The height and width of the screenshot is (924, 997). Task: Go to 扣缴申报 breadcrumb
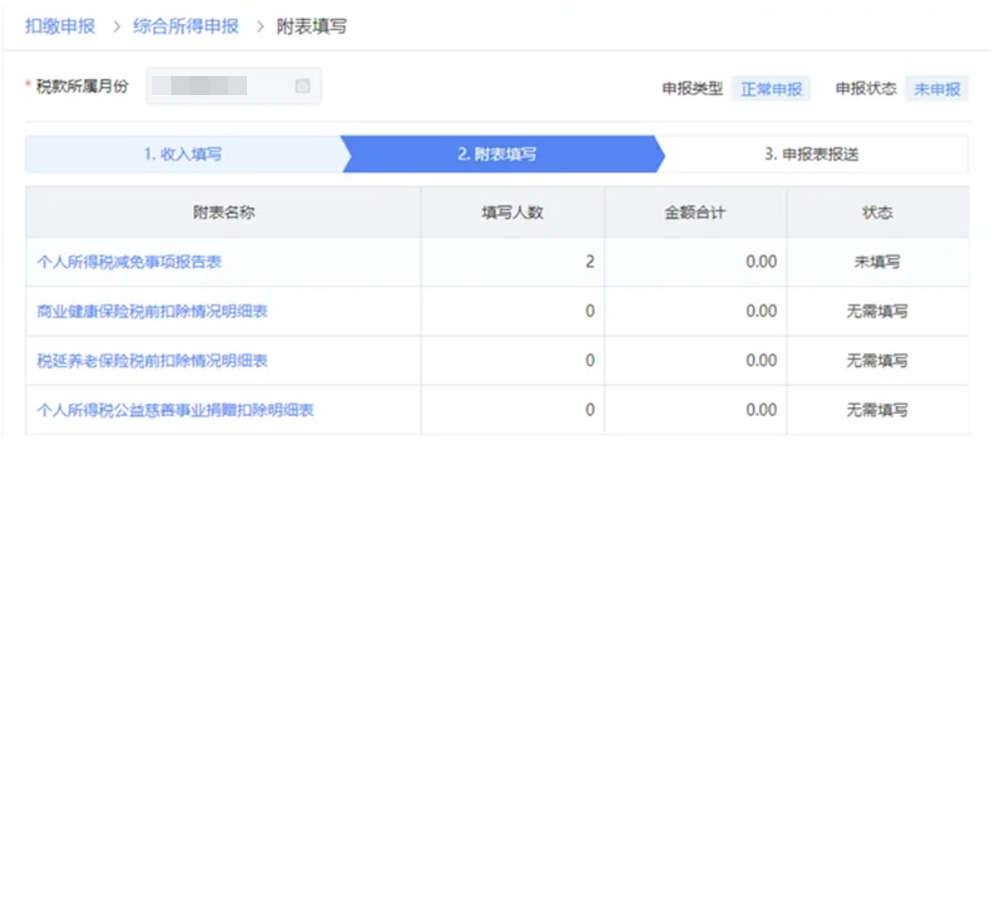coord(60,27)
